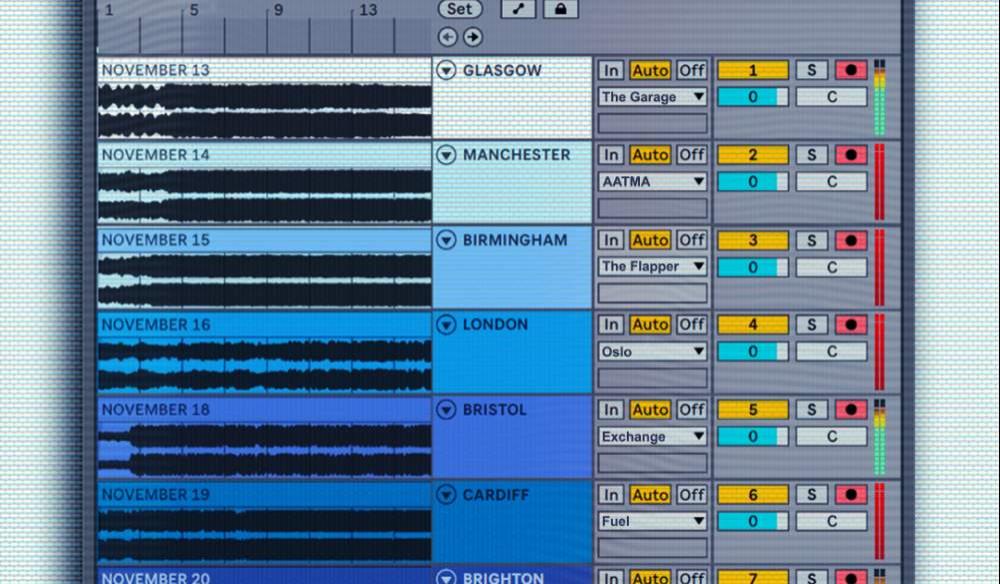
Task: Solo the Glasgow track
Action: (x=812, y=70)
